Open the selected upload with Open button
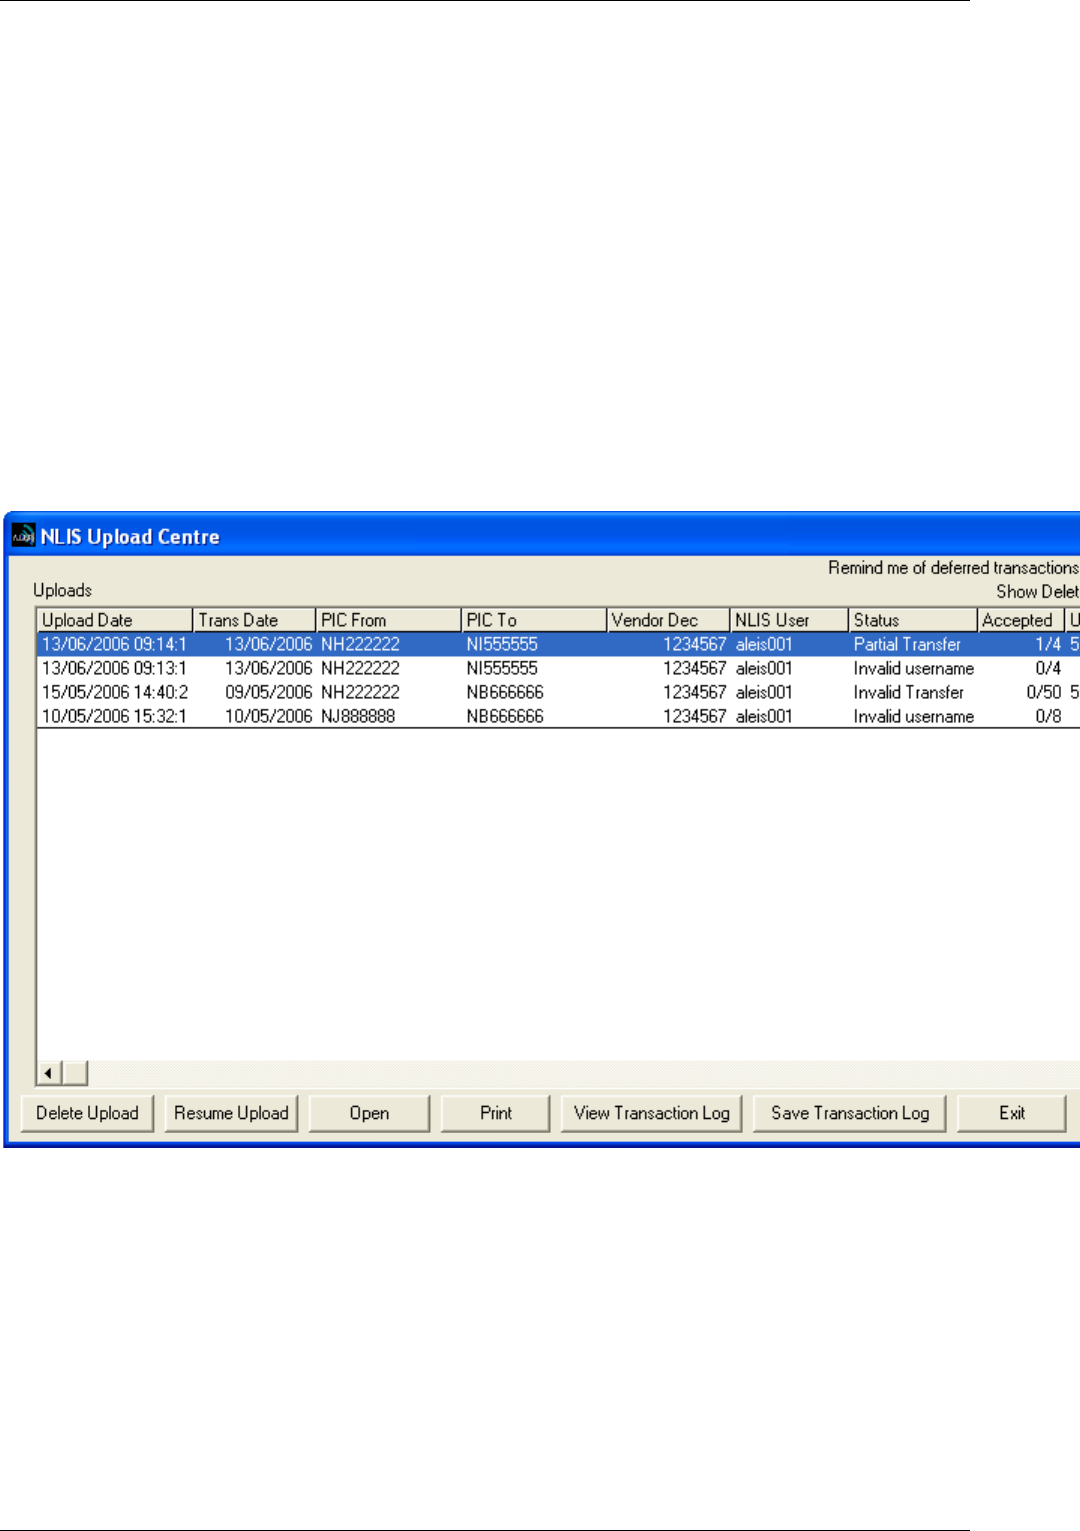 [369, 1113]
